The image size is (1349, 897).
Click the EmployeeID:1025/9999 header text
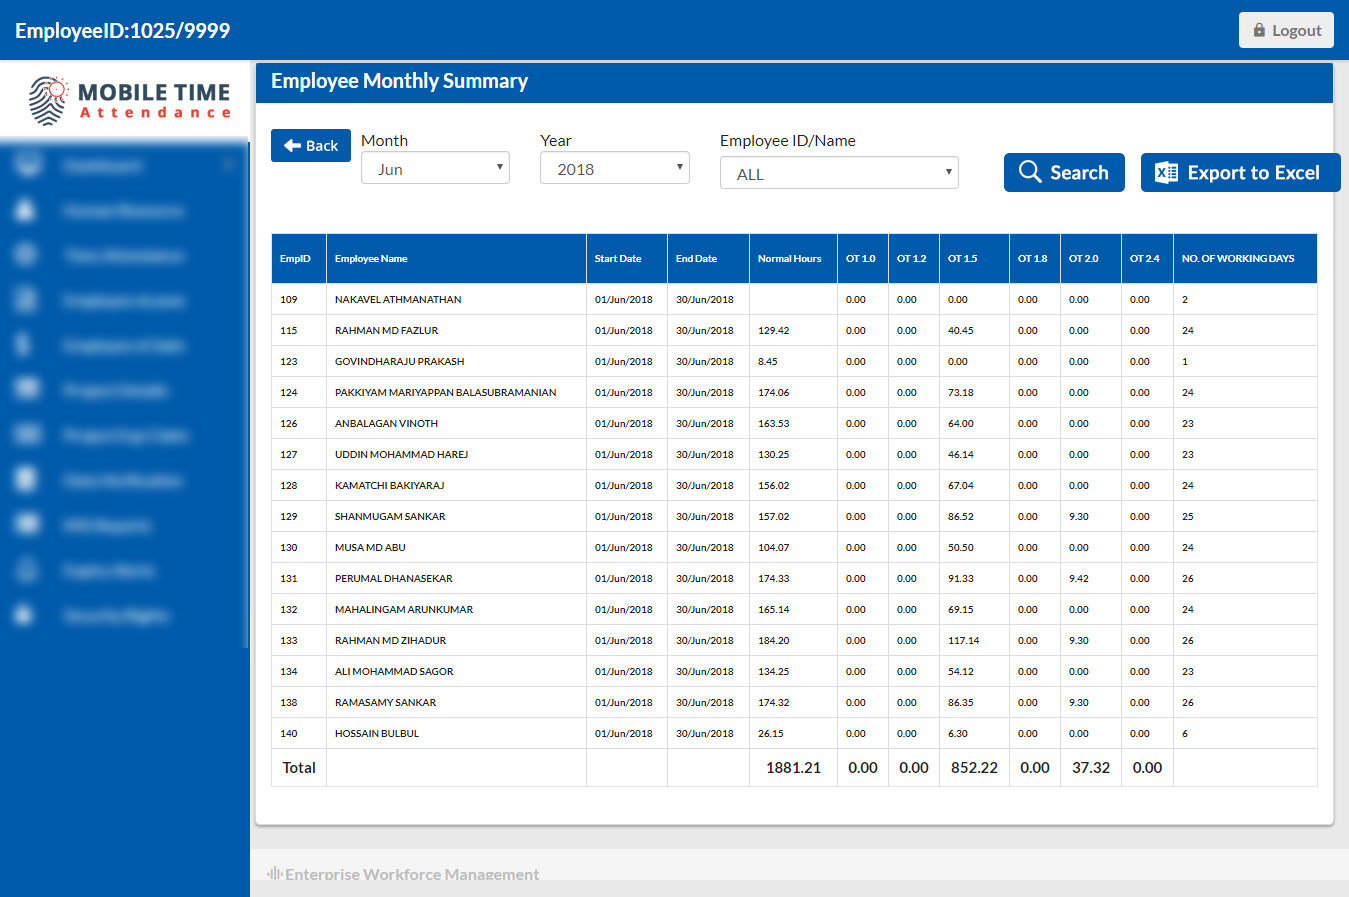click(x=122, y=31)
